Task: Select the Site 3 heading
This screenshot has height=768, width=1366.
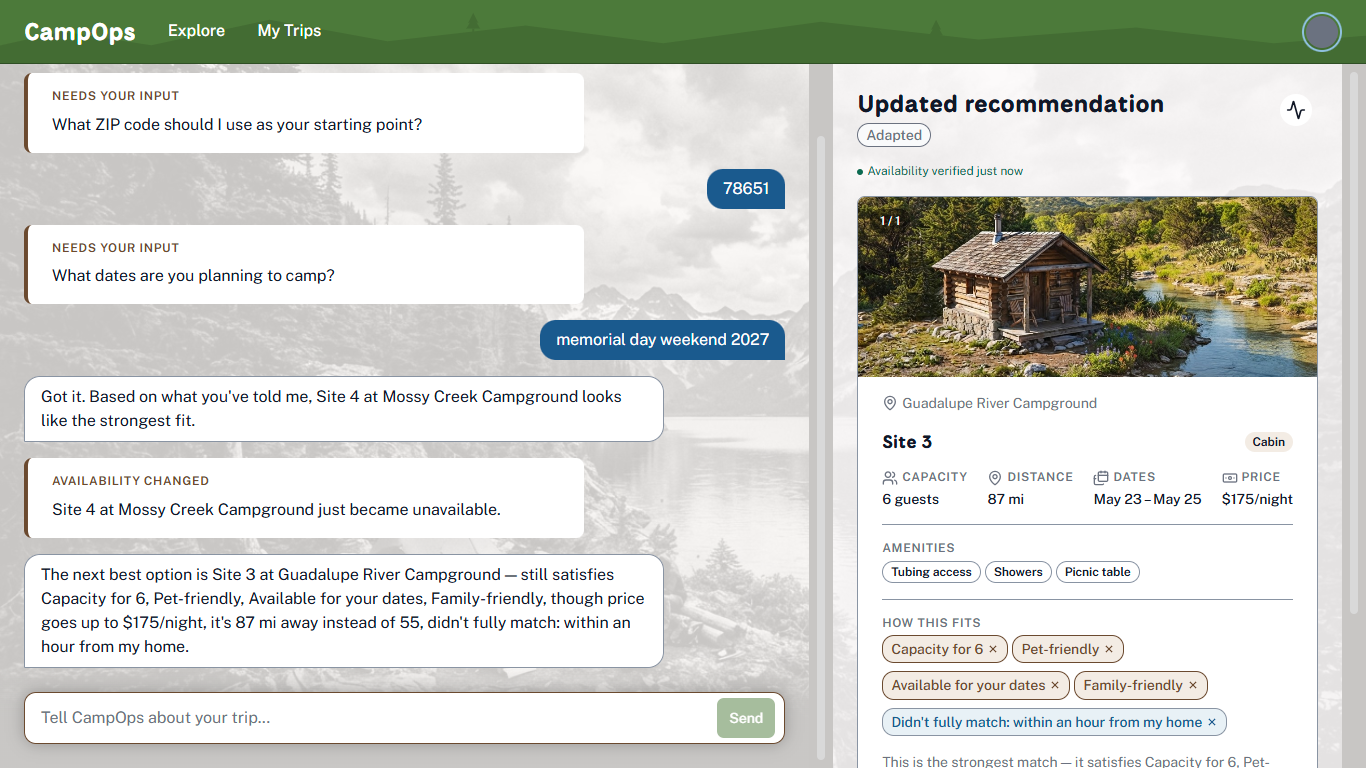Action: 907,442
